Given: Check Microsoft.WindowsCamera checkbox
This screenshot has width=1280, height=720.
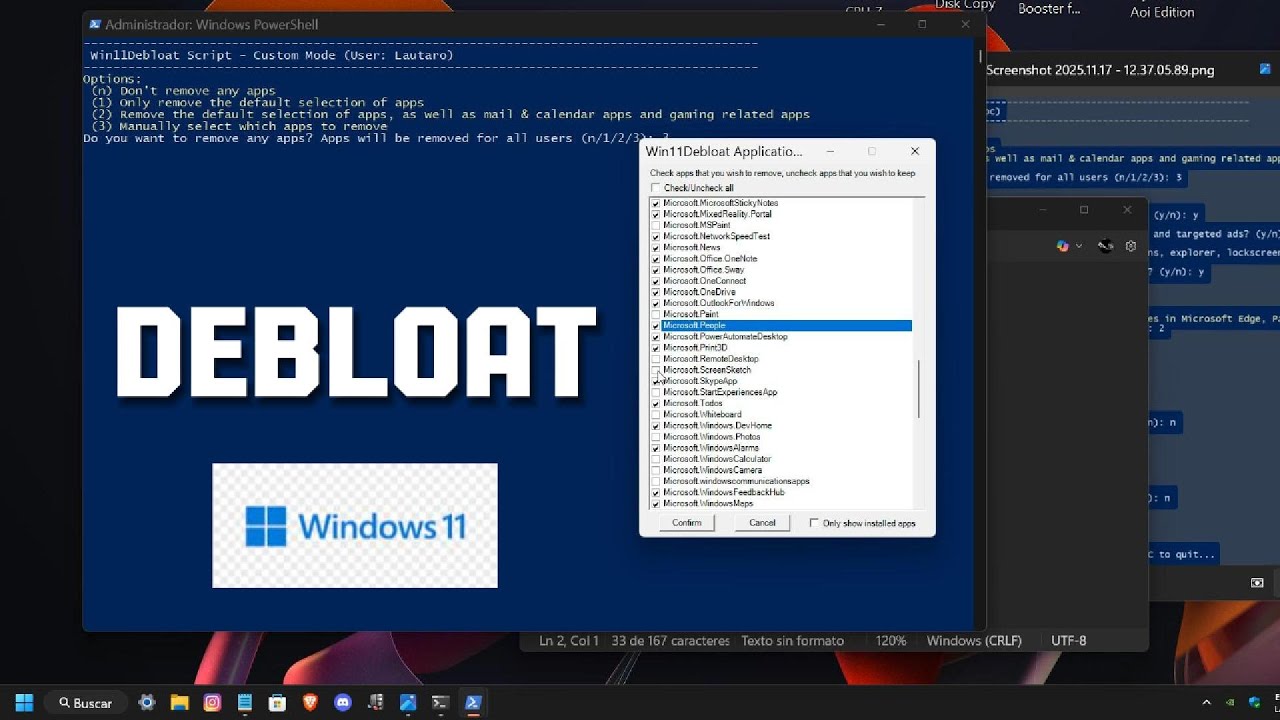Looking at the screenshot, I should point(656,470).
